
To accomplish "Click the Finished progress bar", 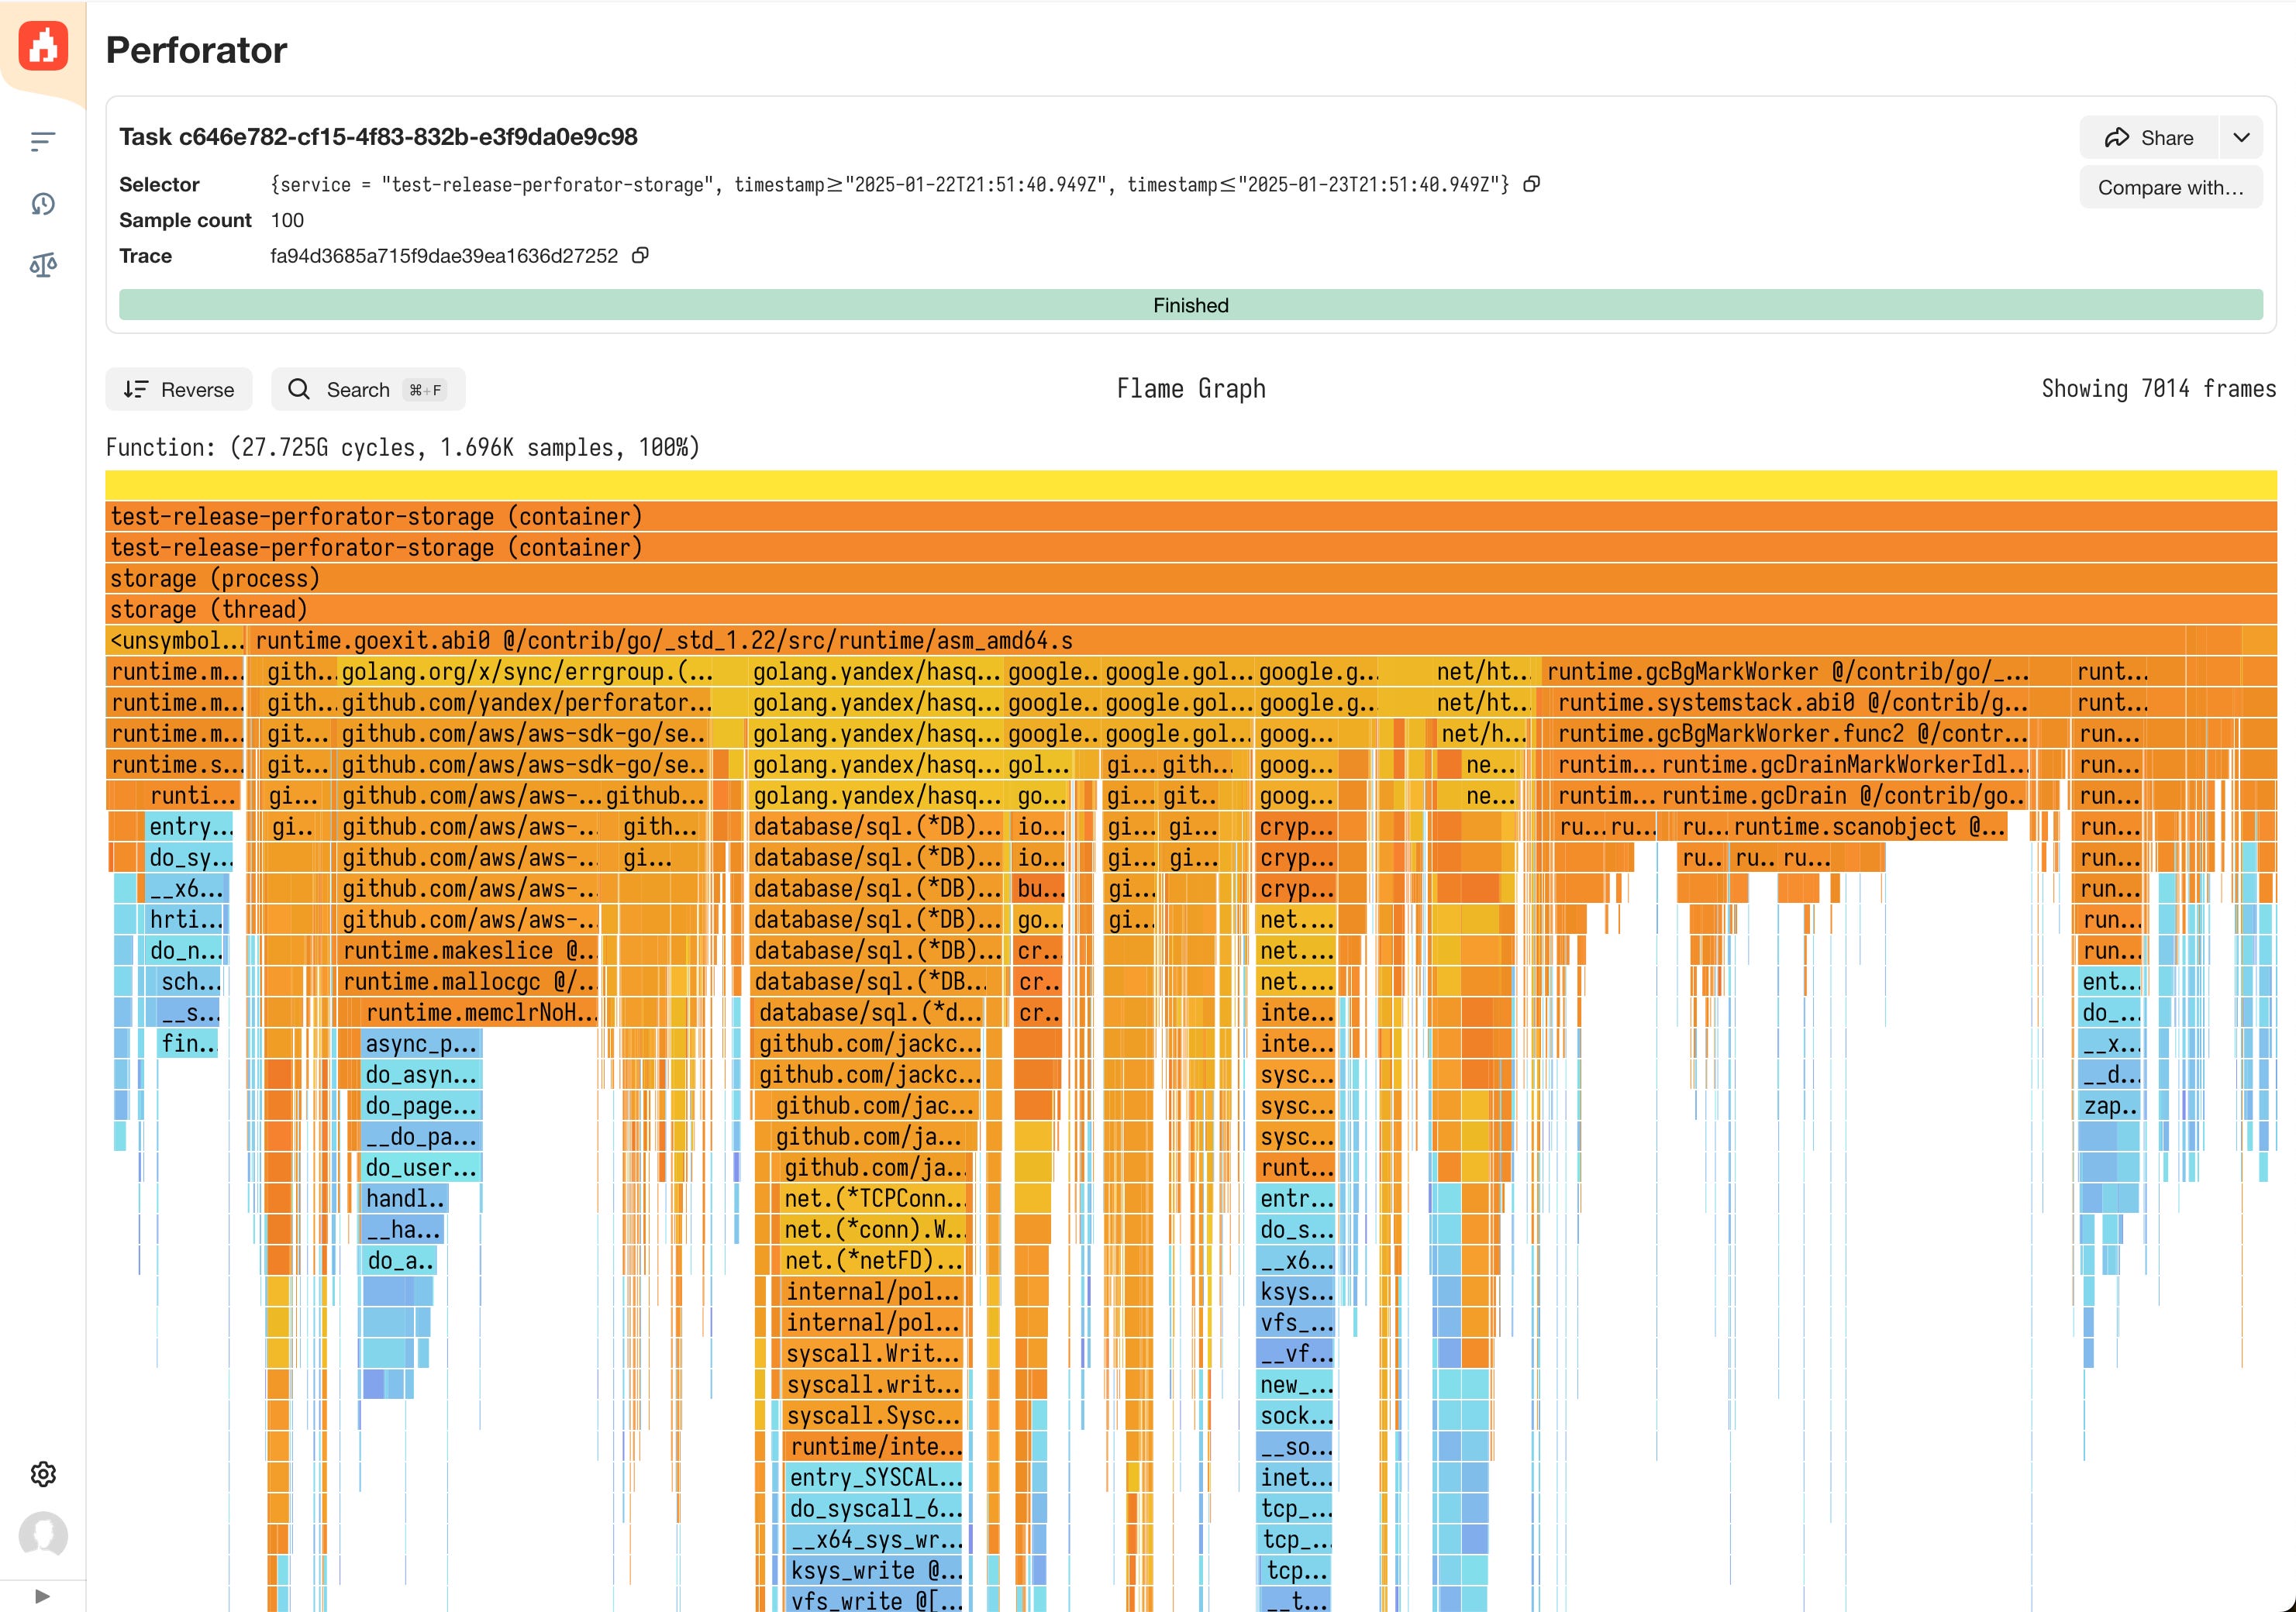I will pos(1190,305).
